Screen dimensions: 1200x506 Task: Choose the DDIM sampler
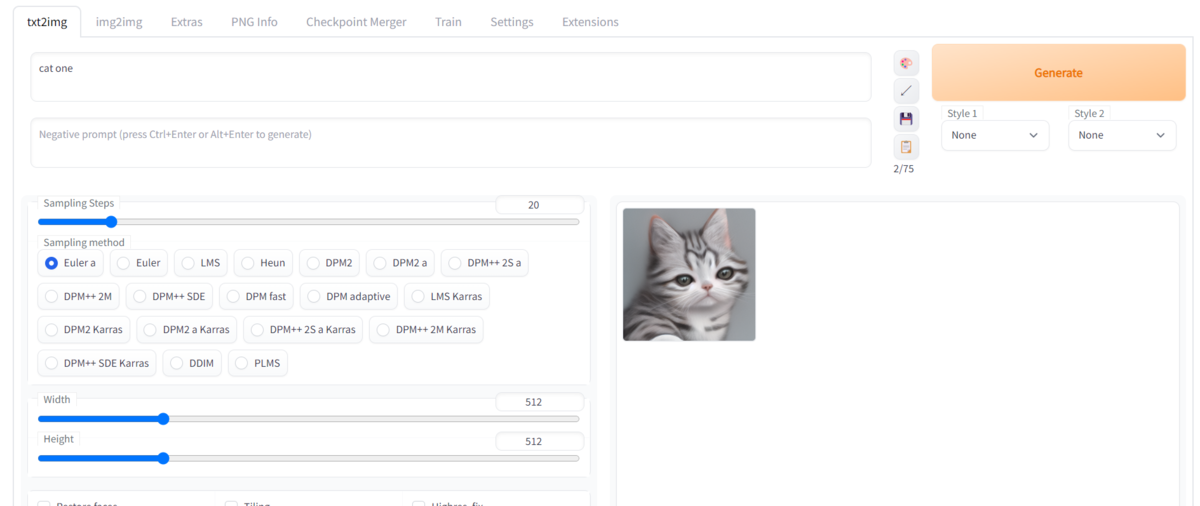point(192,363)
